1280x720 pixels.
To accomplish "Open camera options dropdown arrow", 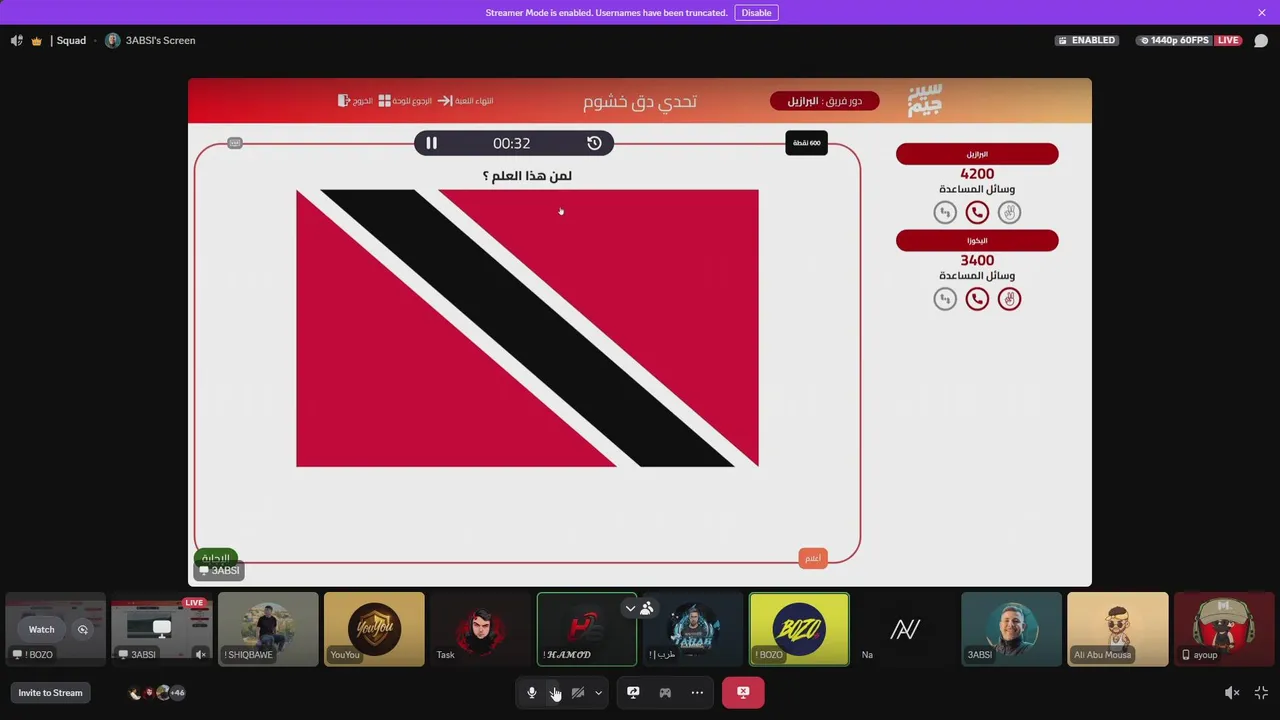I will pyautogui.click(x=598, y=692).
